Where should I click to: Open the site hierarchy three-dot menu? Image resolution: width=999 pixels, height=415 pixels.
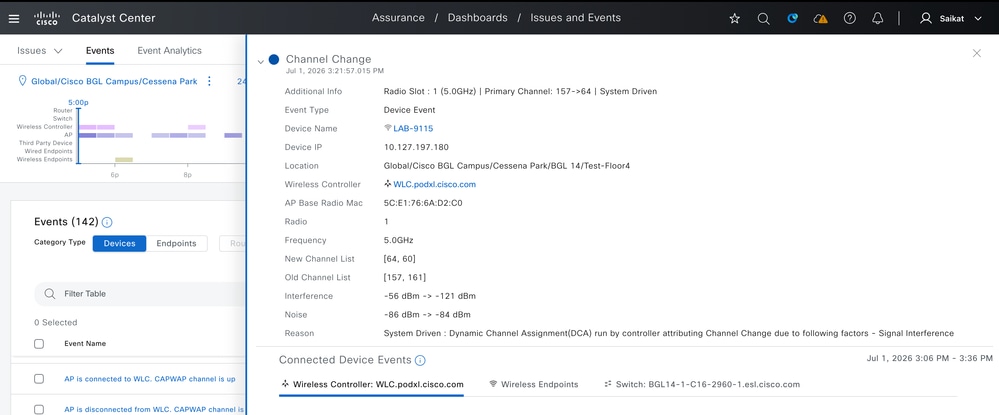coord(209,81)
